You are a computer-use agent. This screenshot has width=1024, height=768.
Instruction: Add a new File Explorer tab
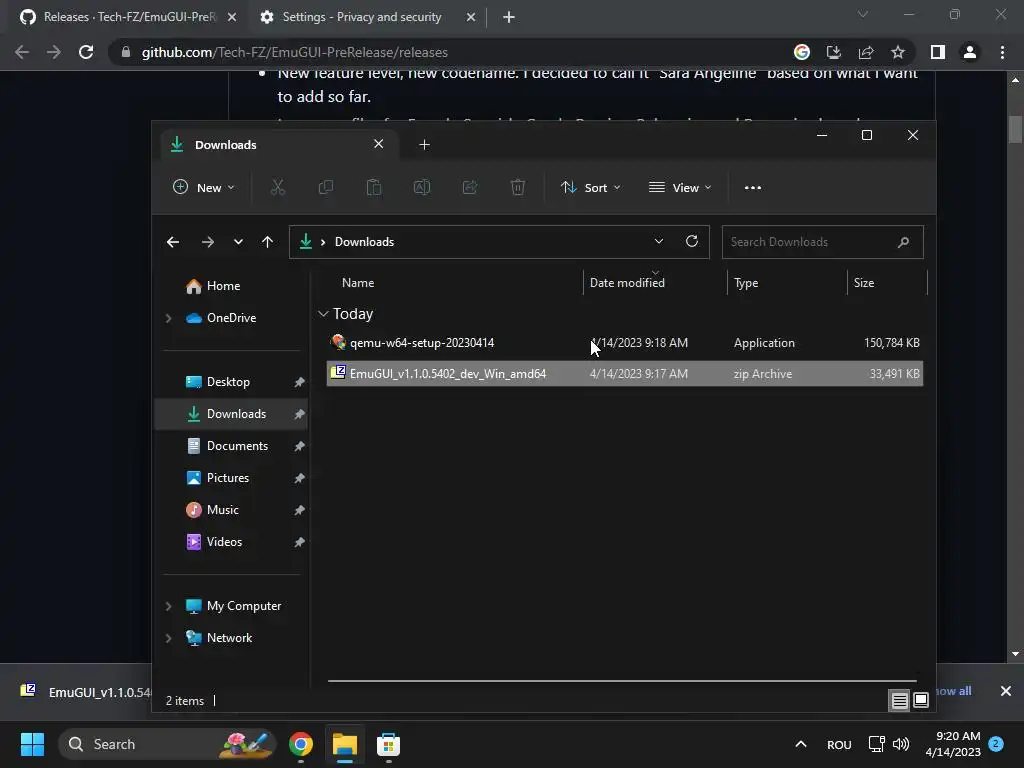(424, 144)
